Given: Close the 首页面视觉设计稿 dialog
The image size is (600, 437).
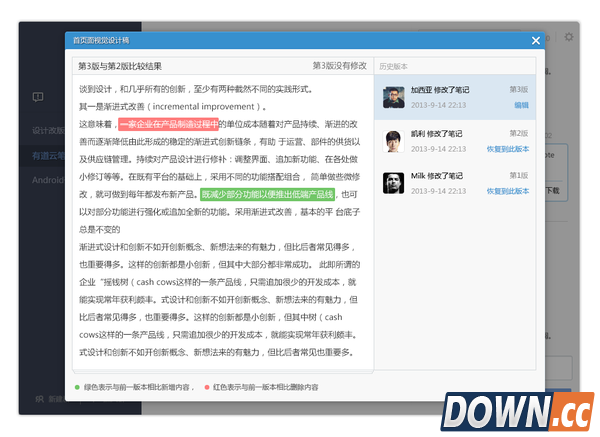Looking at the screenshot, I should click(x=536, y=41).
